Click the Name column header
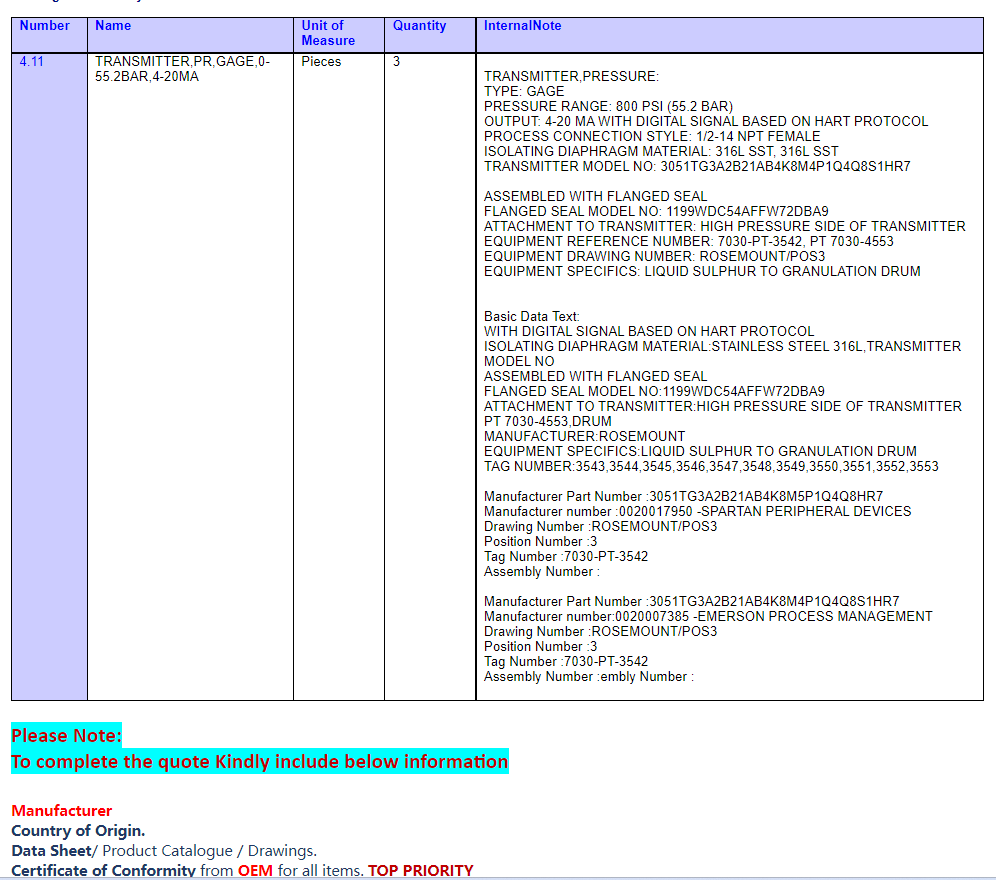 point(113,26)
